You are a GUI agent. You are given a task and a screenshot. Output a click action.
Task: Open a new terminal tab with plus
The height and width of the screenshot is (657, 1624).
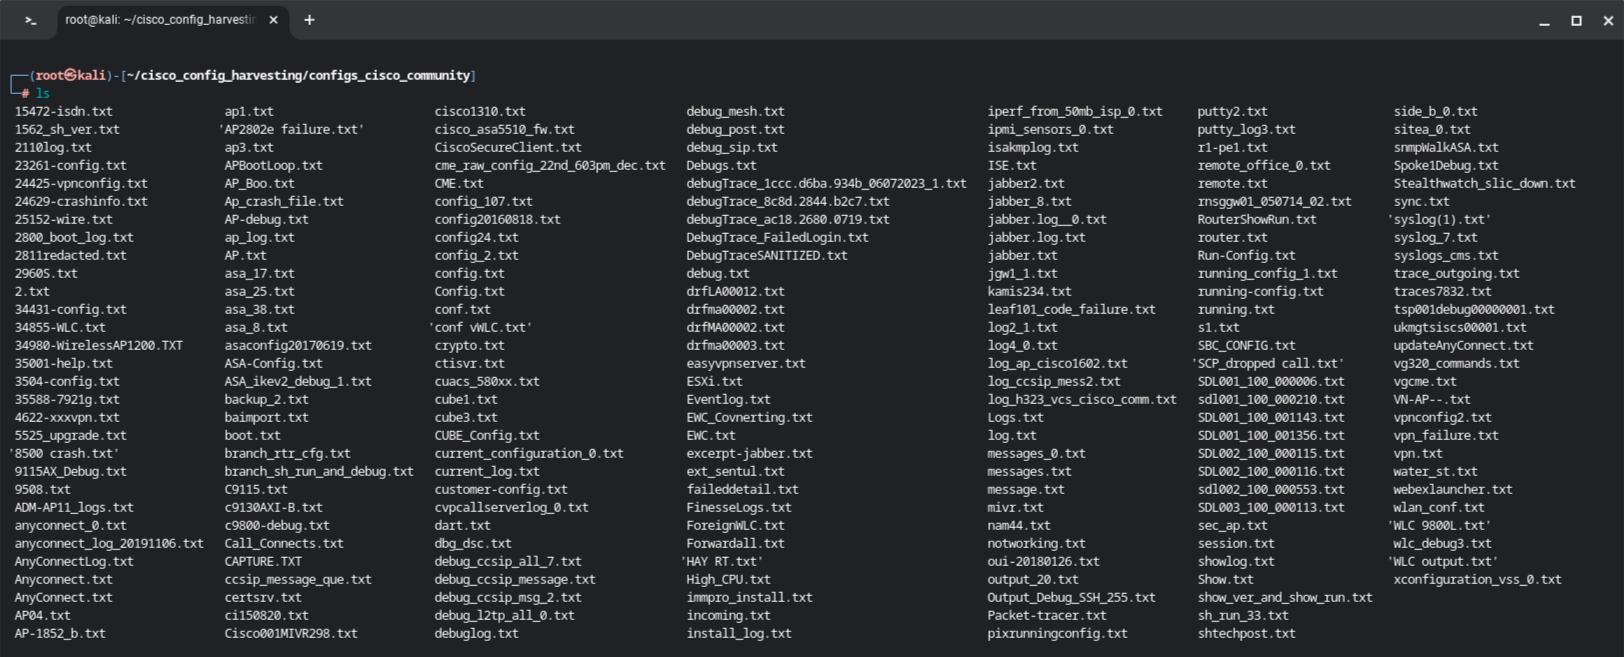(309, 20)
